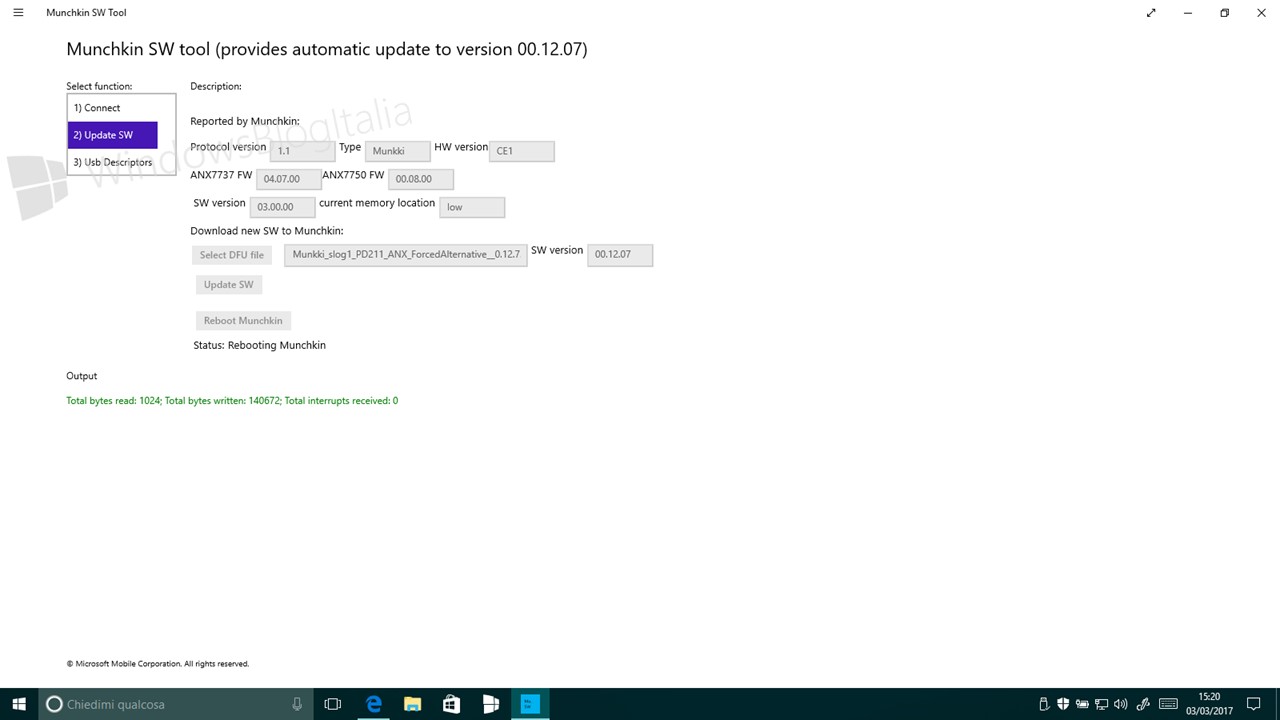Click the 'Munchkin SW tool' page heading
This screenshot has width=1280, height=720.
click(x=327, y=49)
